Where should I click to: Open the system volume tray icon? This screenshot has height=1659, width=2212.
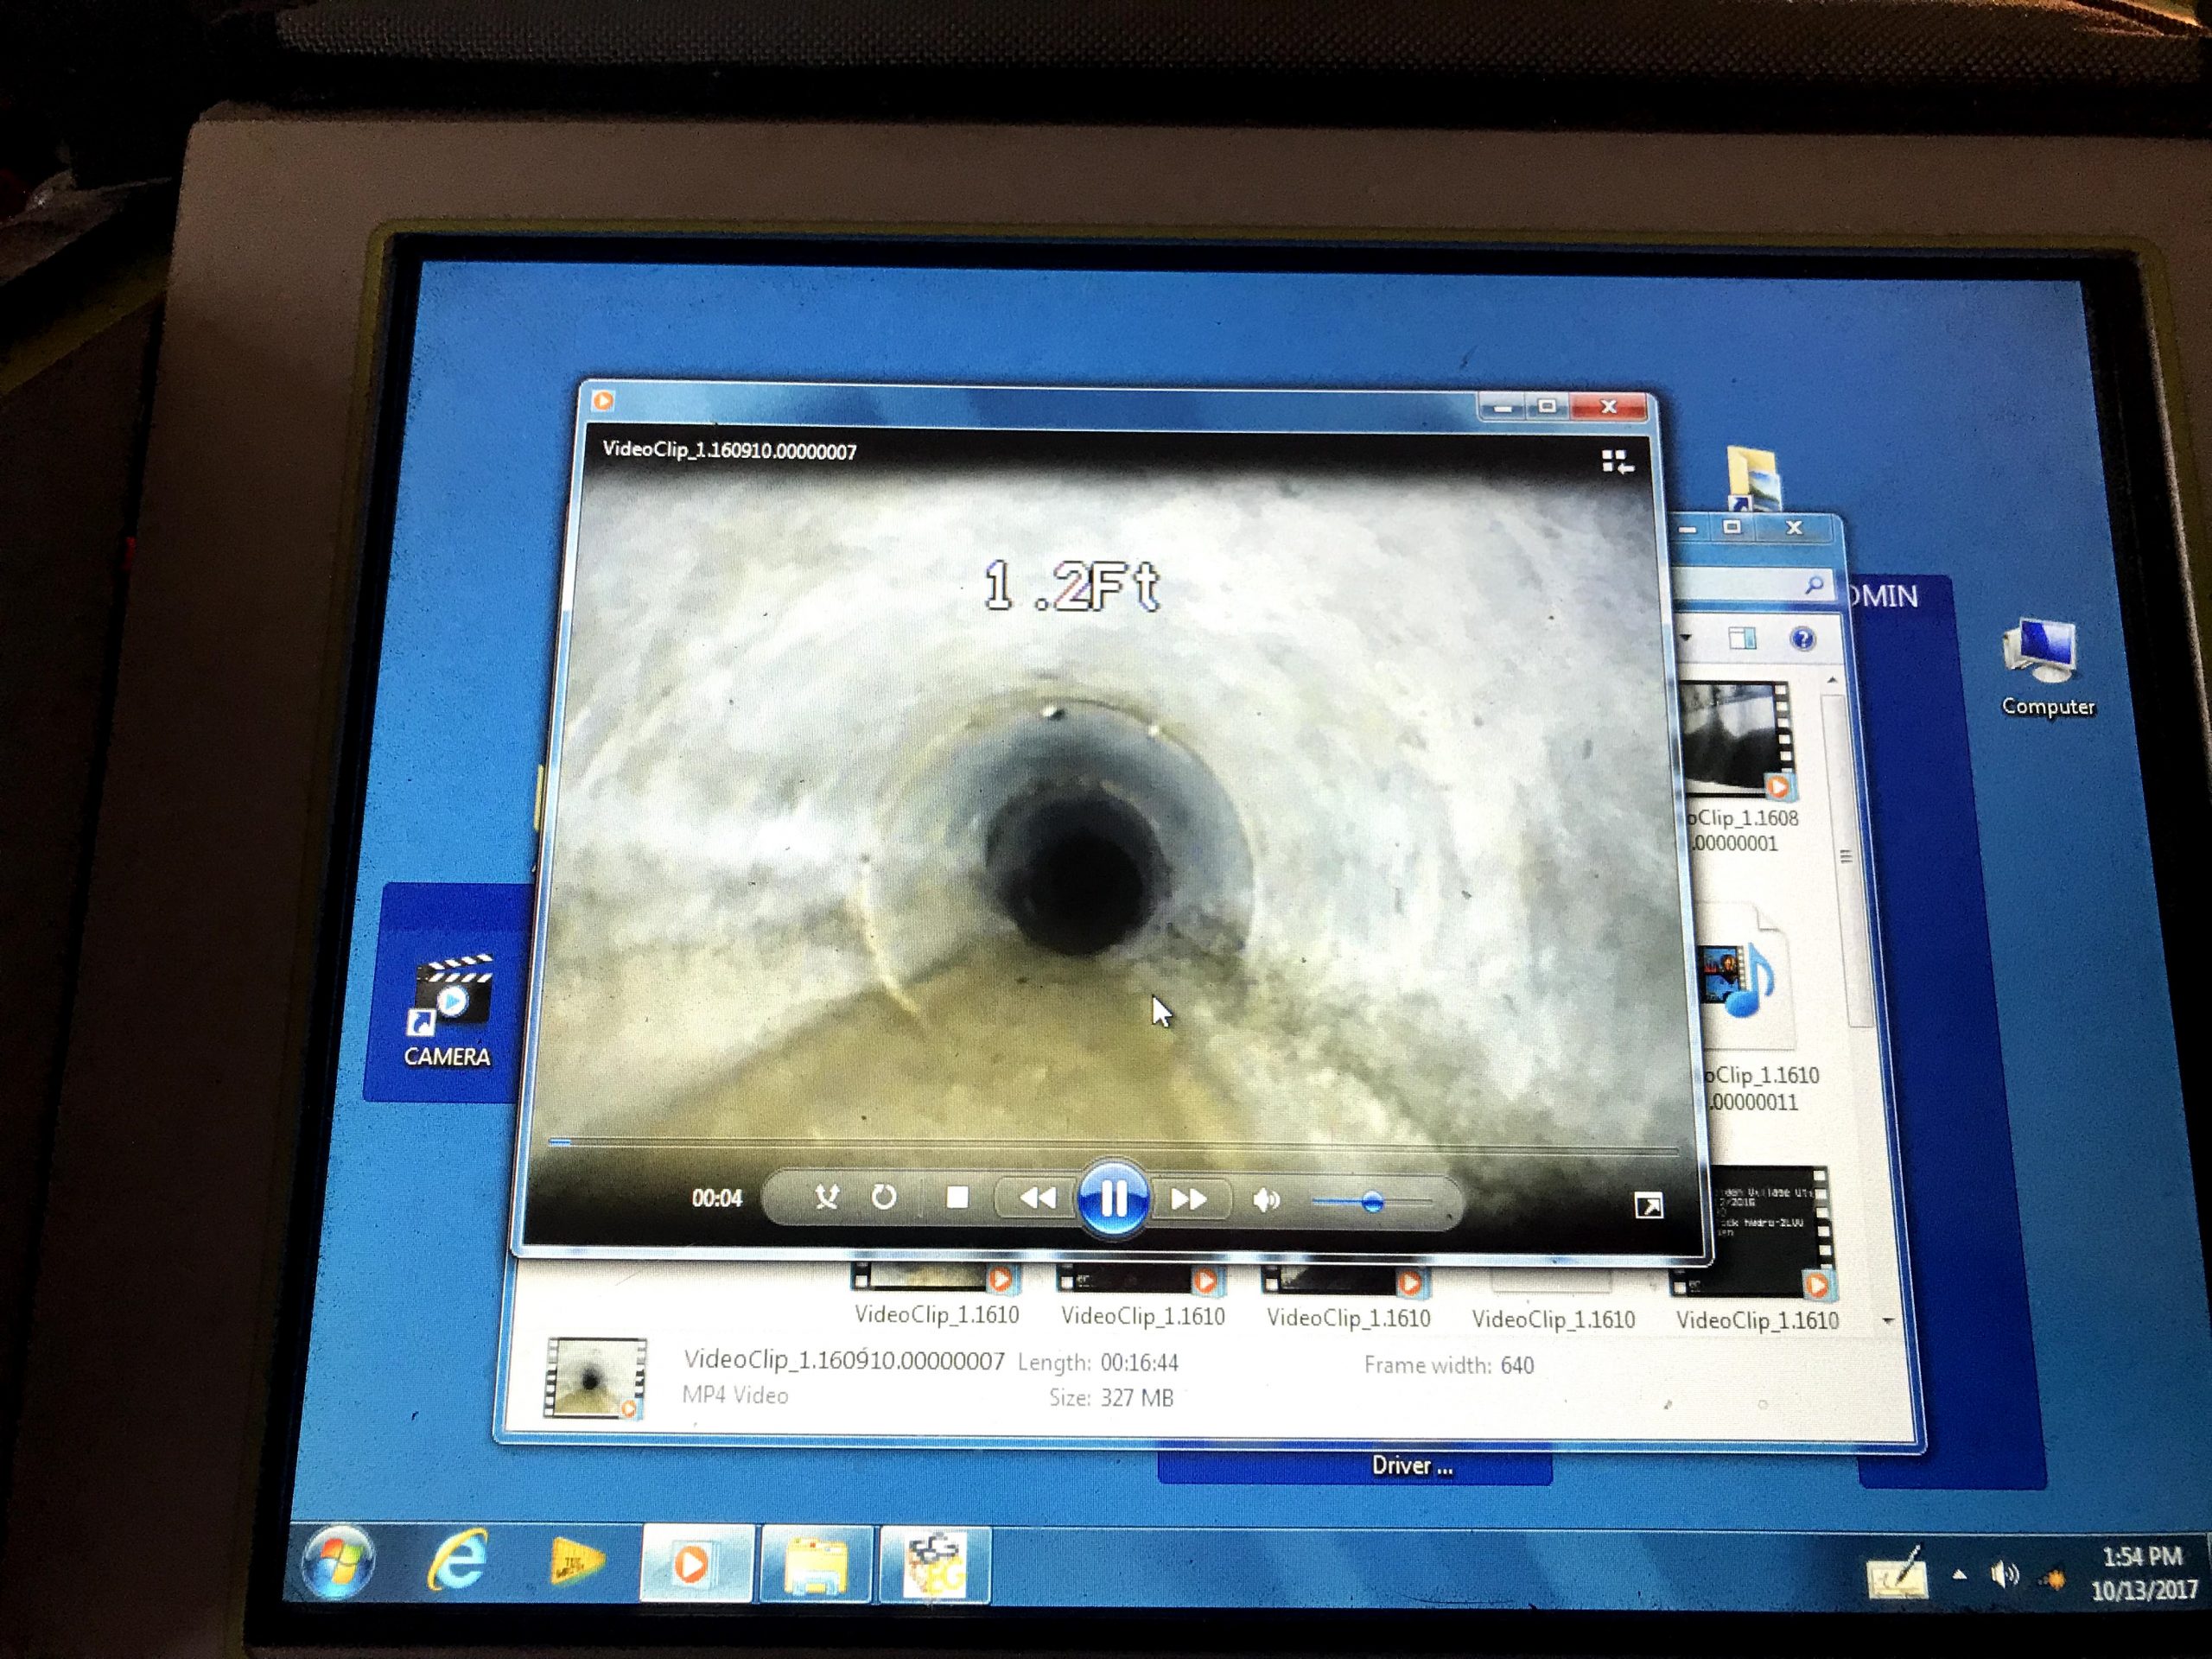click(x=2004, y=1577)
